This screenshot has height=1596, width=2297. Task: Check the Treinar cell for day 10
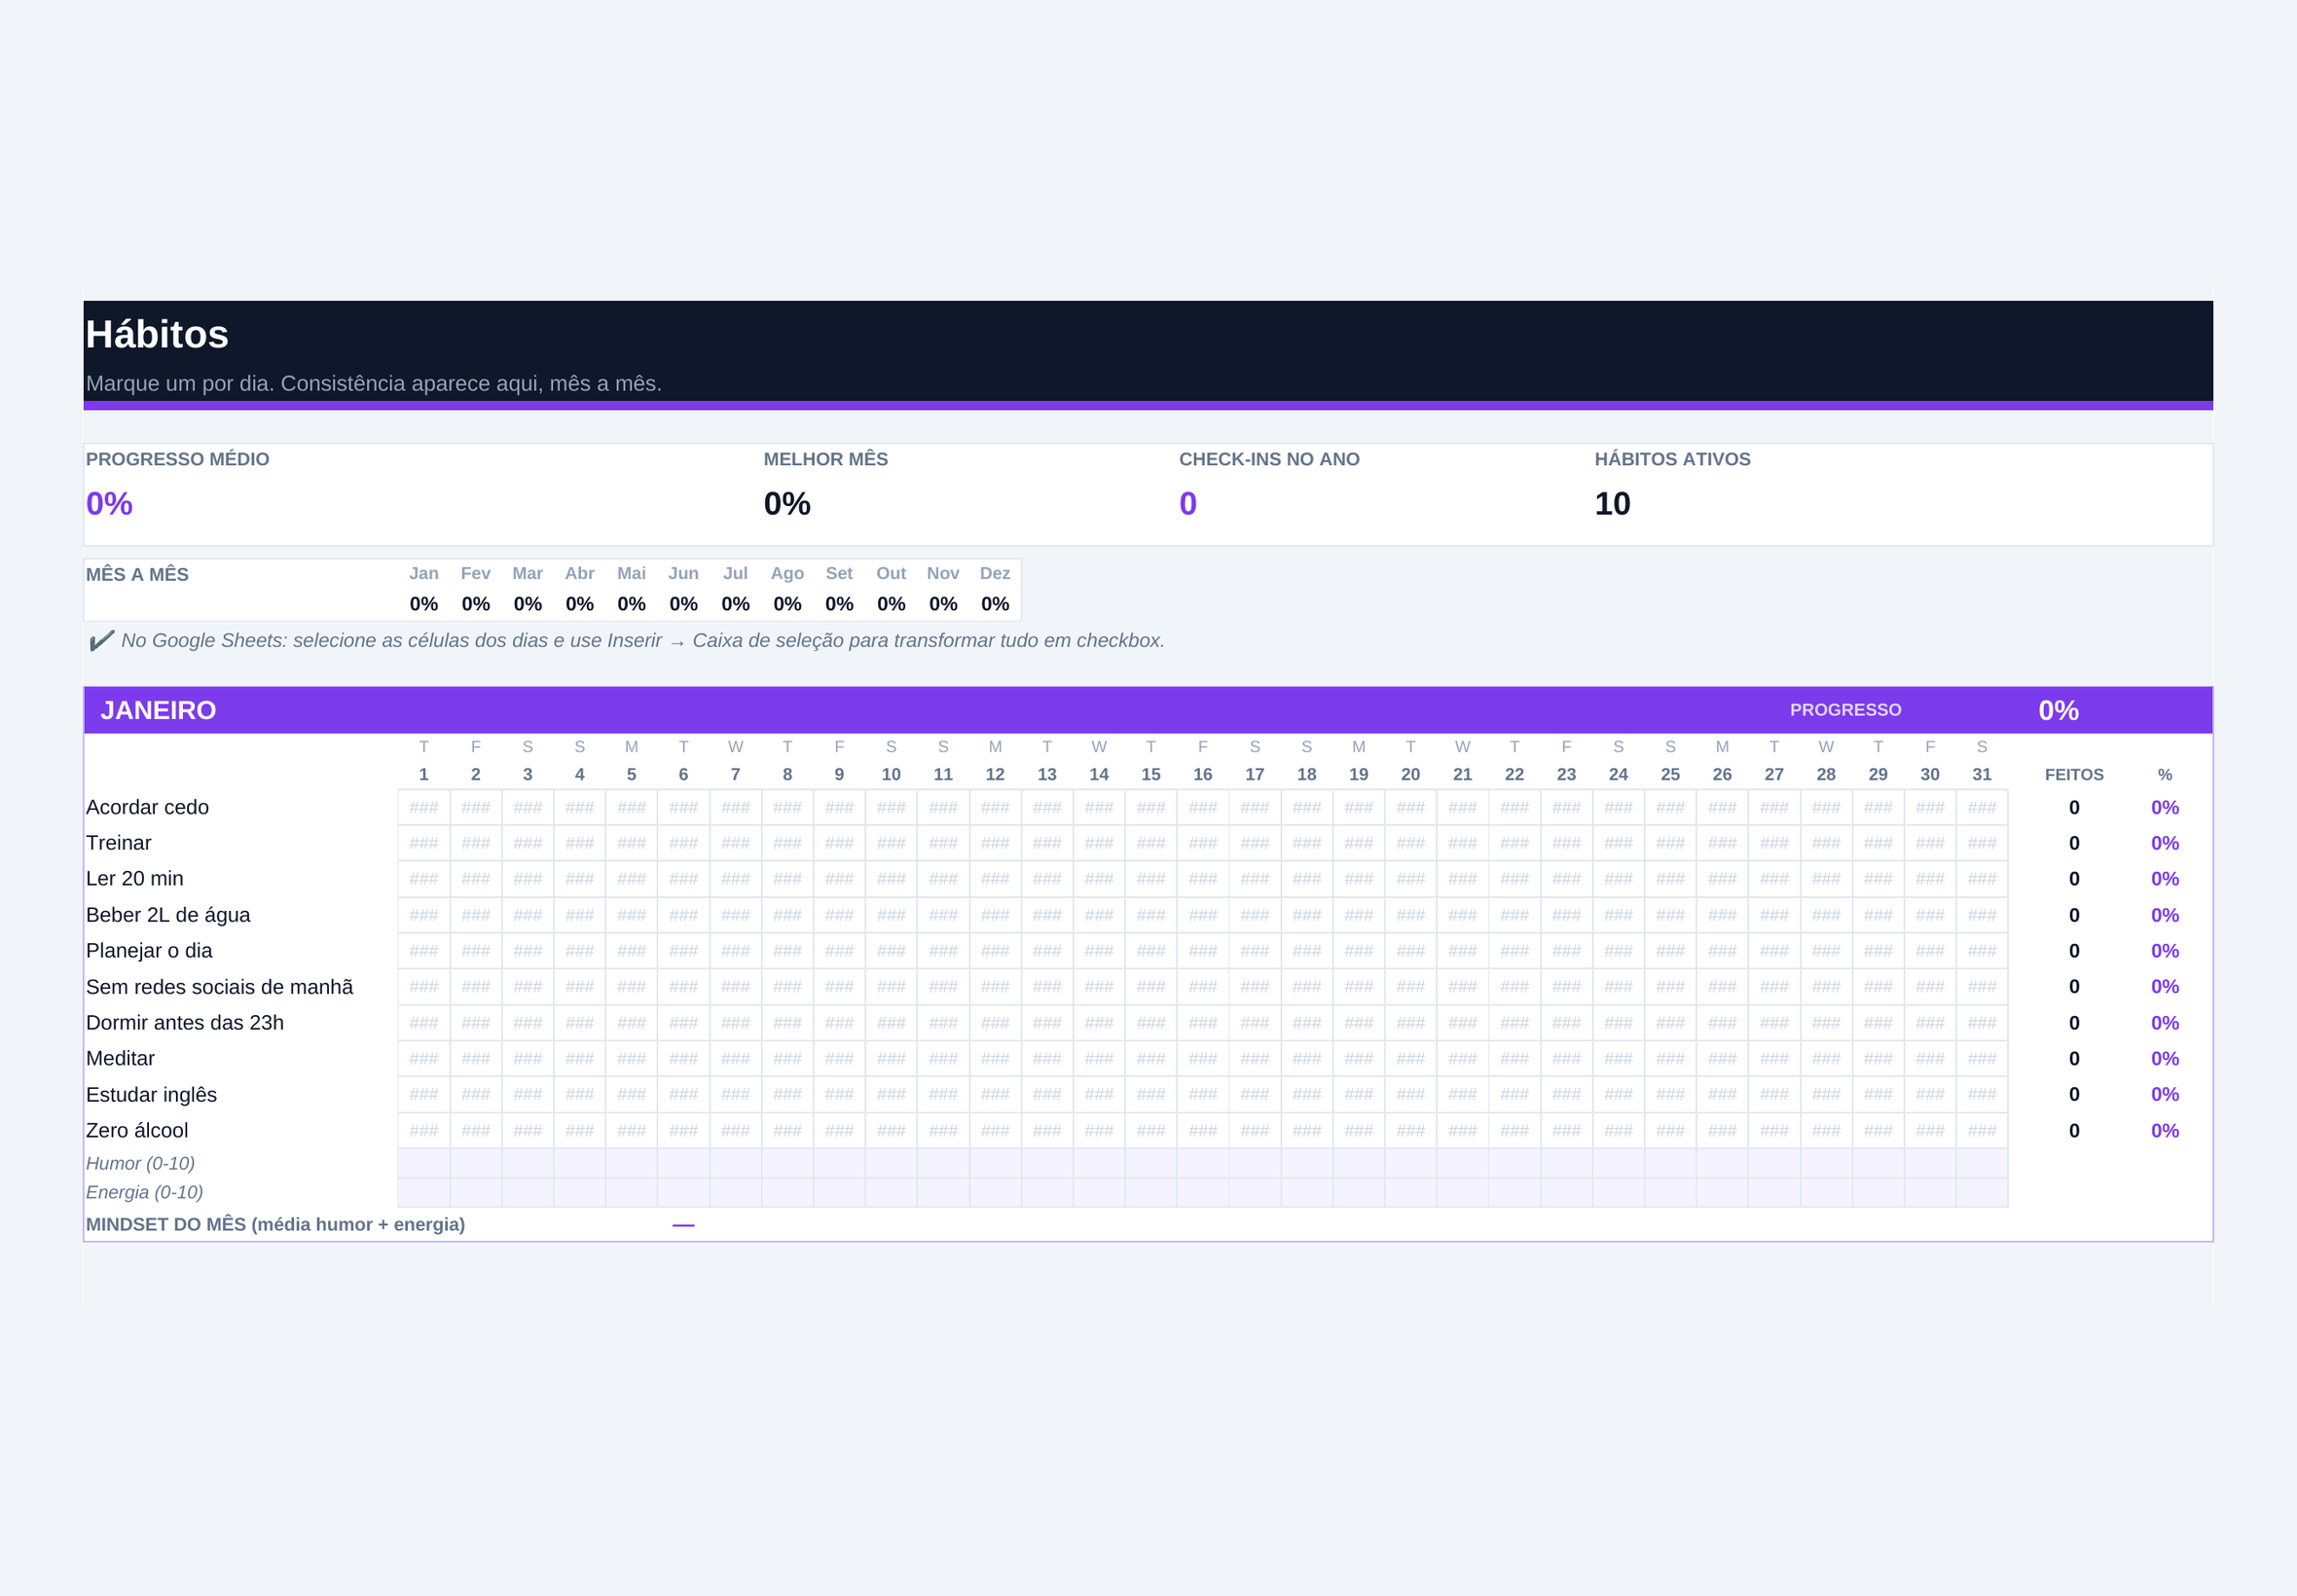(x=891, y=843)
